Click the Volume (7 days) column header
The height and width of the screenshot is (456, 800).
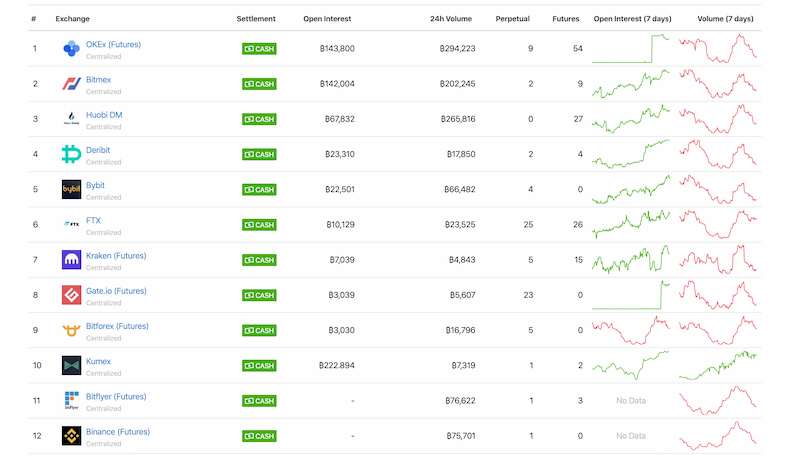click(726, 19)
